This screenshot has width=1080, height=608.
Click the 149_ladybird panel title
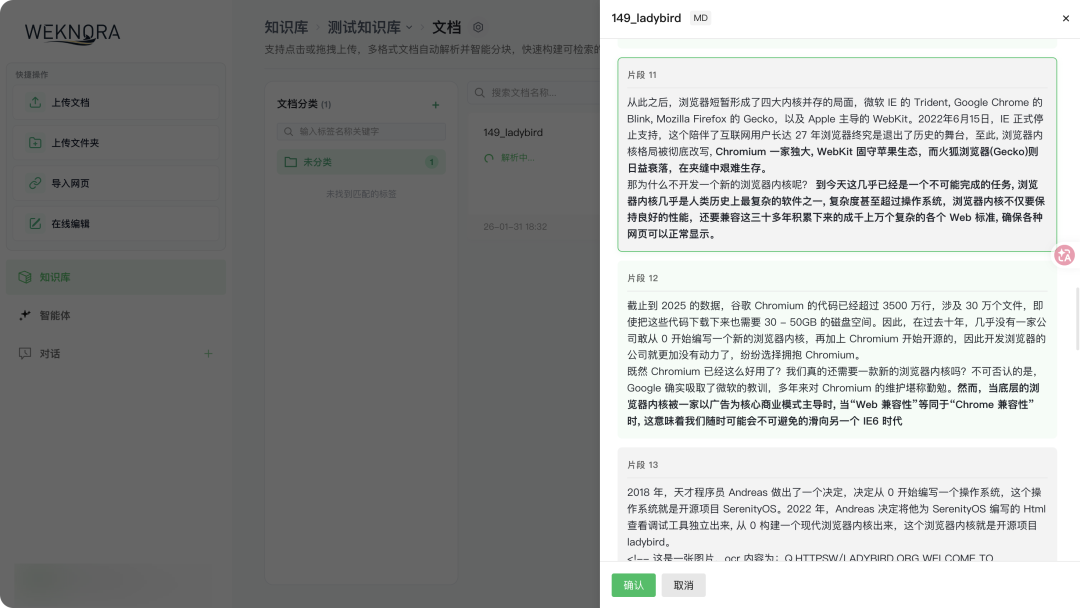pos(646,18)
